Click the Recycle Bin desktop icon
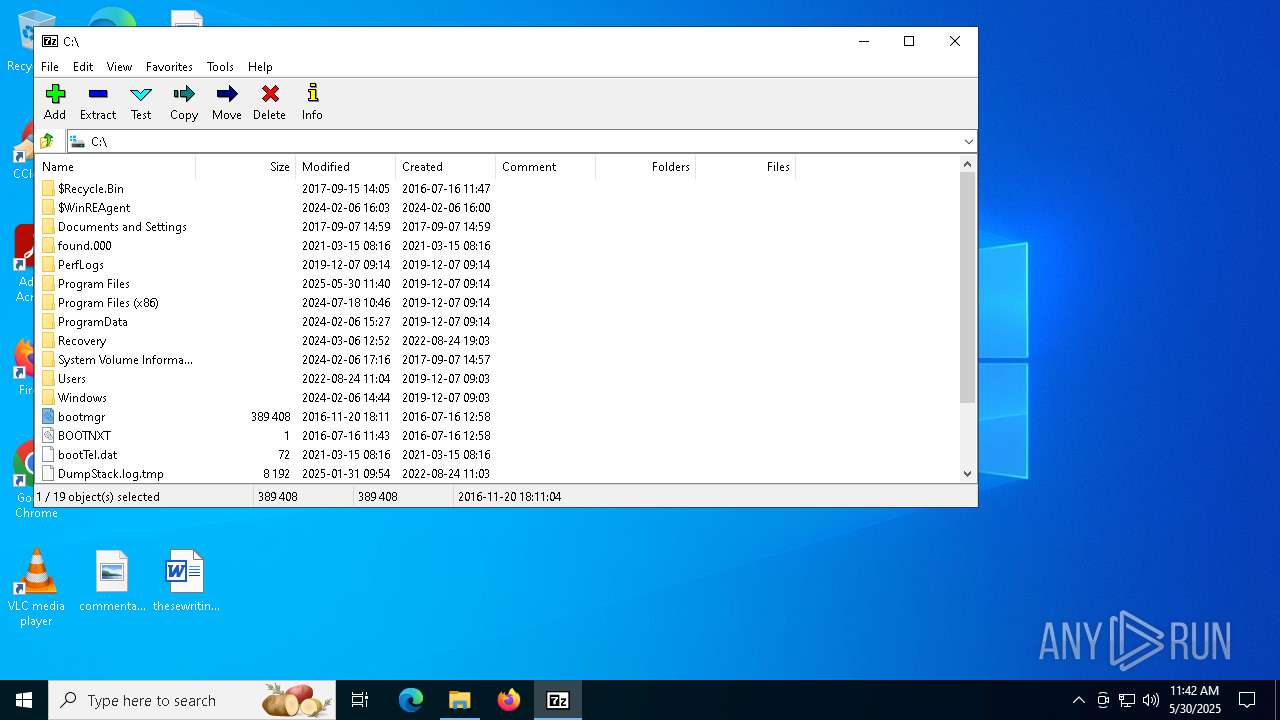The image size is (1280, 720). (x=19, y=41)
